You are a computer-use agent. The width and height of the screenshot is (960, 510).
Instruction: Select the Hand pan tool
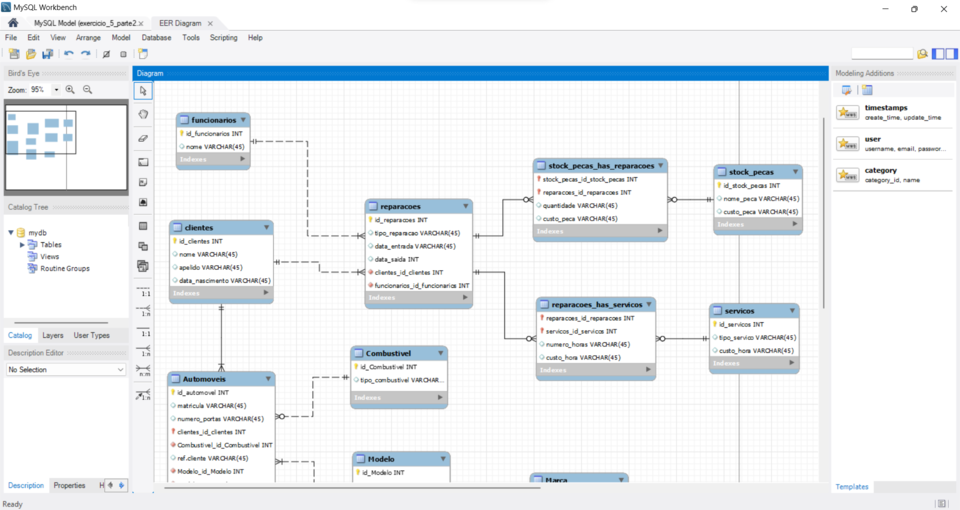click(144, 114)
